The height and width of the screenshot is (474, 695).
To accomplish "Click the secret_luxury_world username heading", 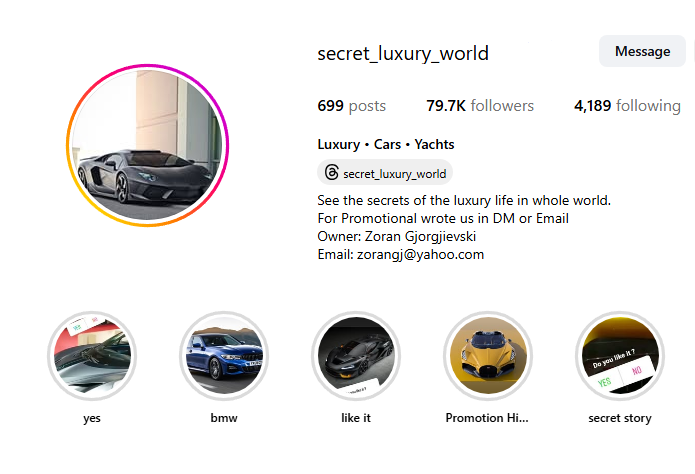I will [403, 53].
